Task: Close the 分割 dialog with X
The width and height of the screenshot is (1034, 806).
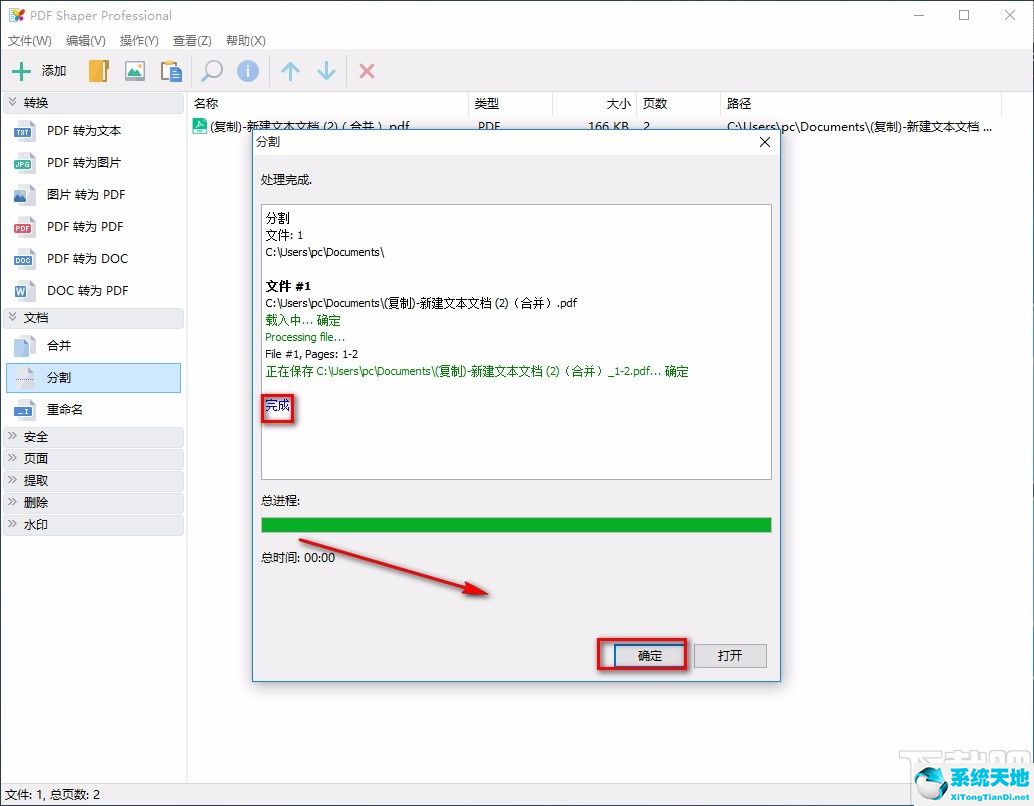Action: click(765, 142)
